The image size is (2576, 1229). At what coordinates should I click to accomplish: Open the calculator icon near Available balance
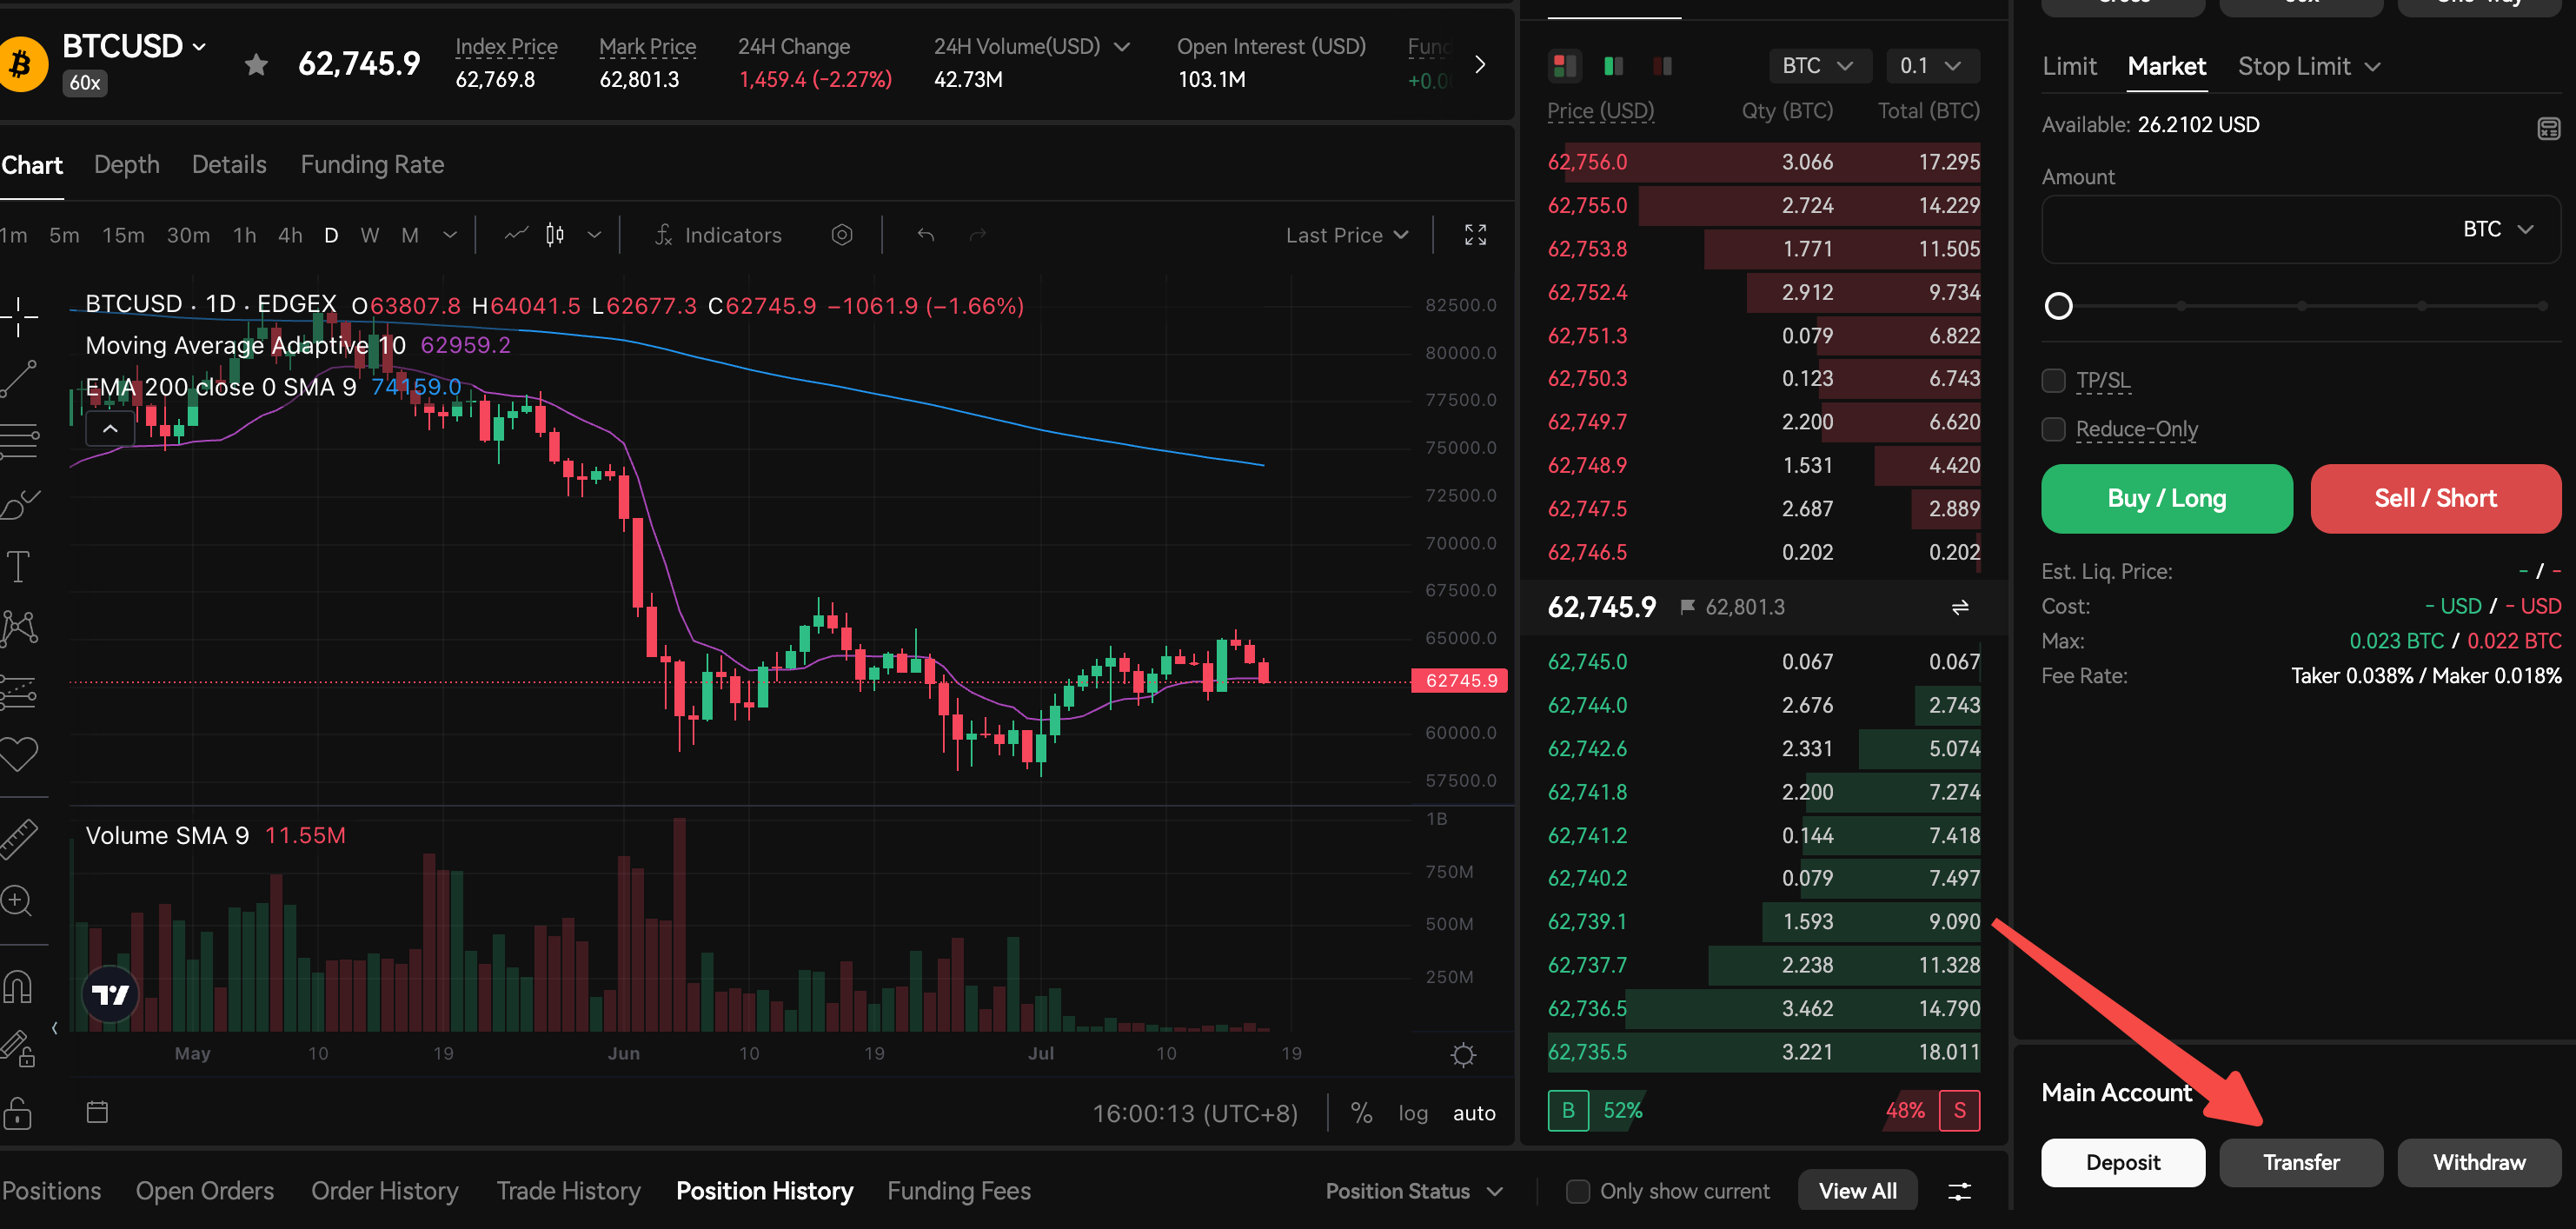(2548, 128)
